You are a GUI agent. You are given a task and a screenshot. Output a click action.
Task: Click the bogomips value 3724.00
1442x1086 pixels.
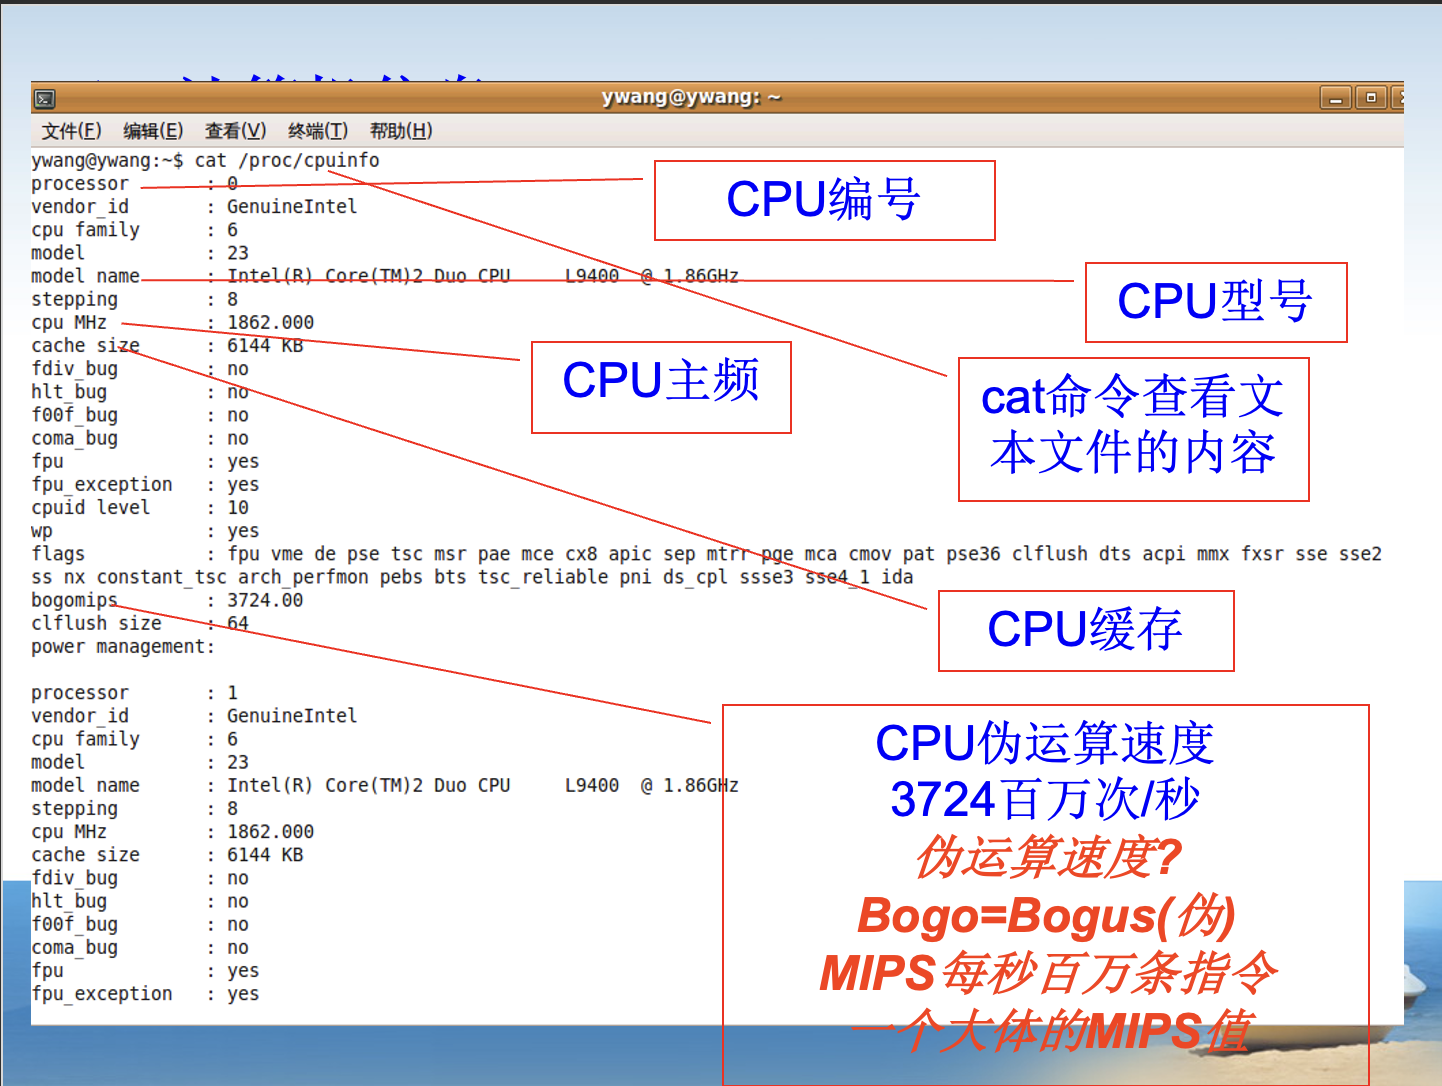pos(265,600)
